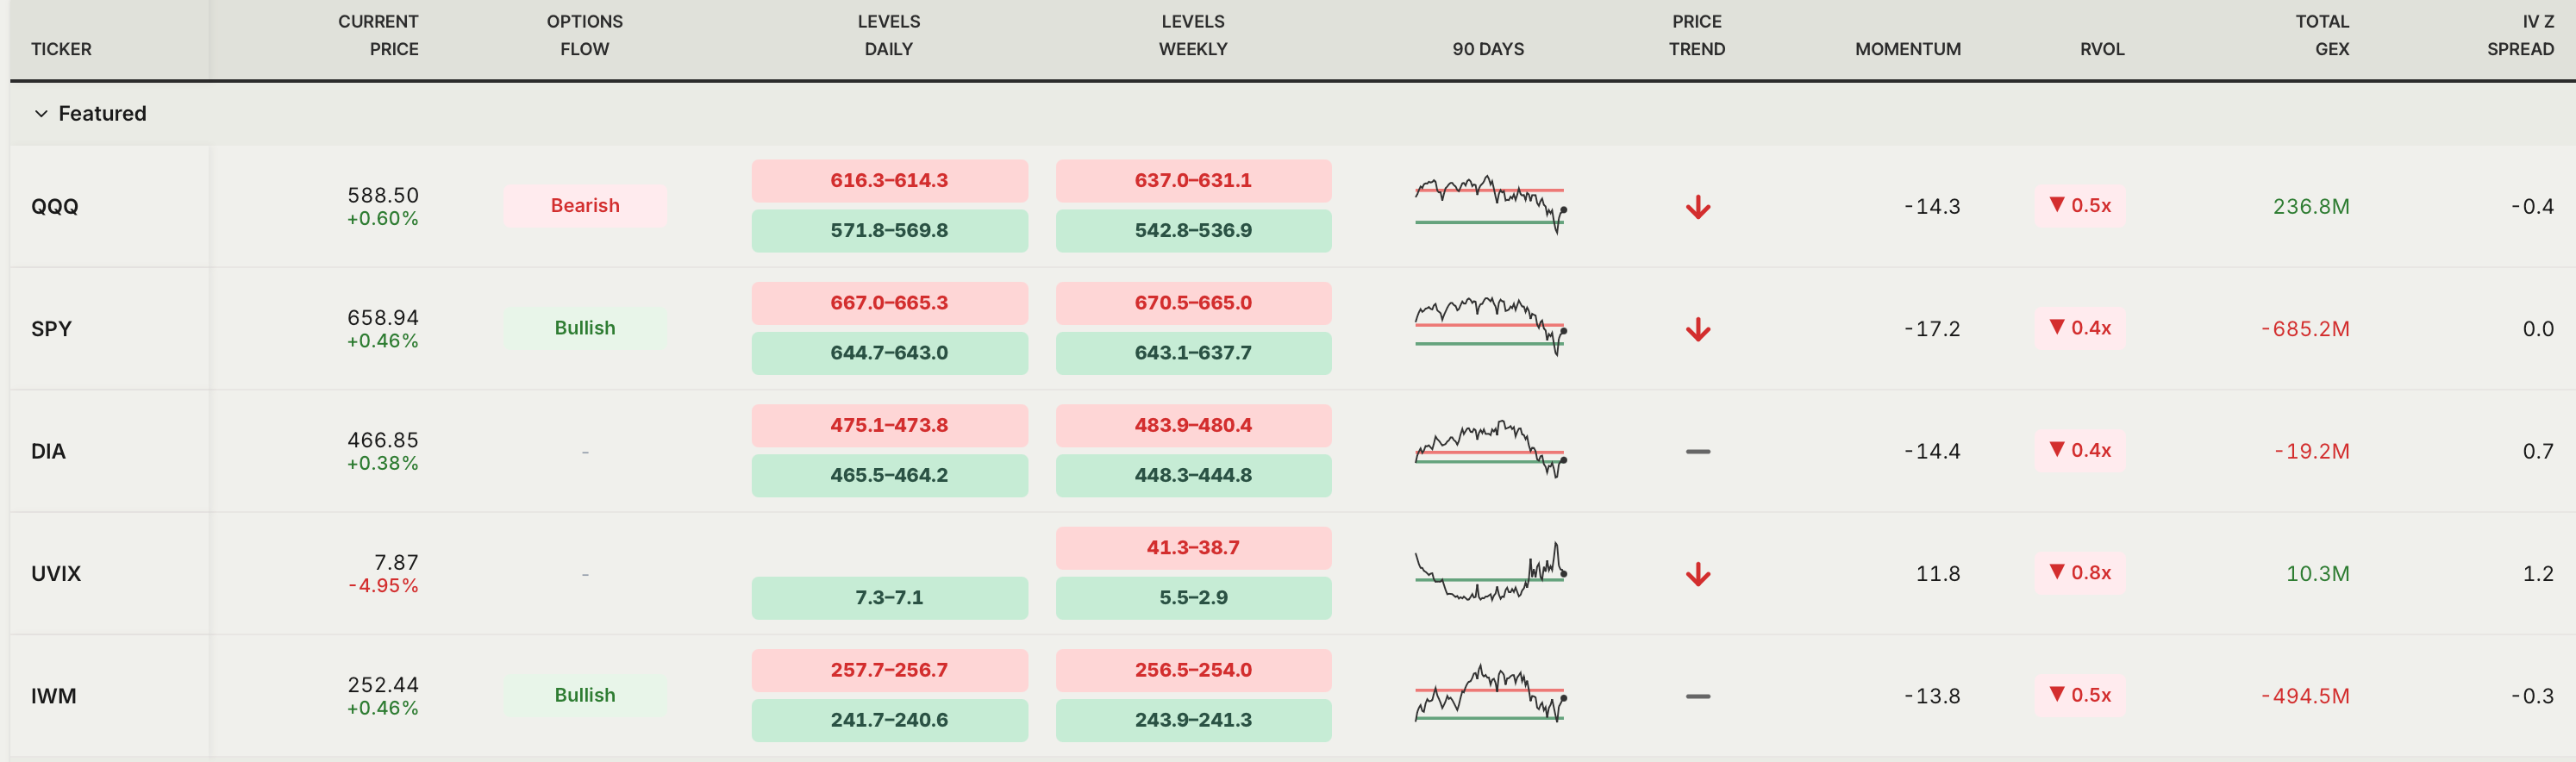Sort by the Current Price column header
The image size is (2576, 762).
point(378,35)
